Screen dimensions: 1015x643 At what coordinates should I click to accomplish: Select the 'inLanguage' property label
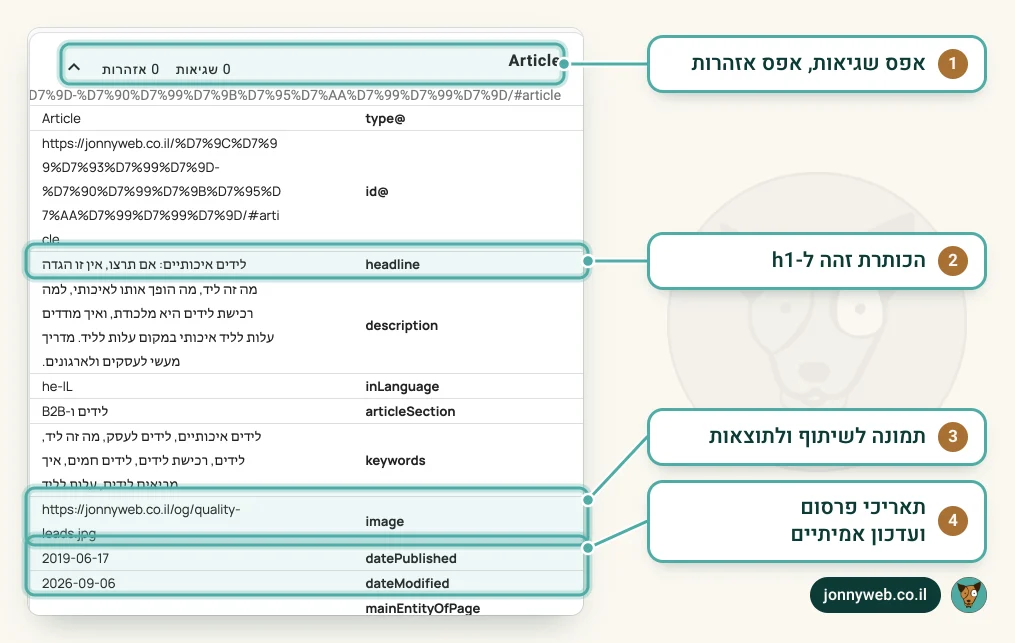click(x=402, y=387)
